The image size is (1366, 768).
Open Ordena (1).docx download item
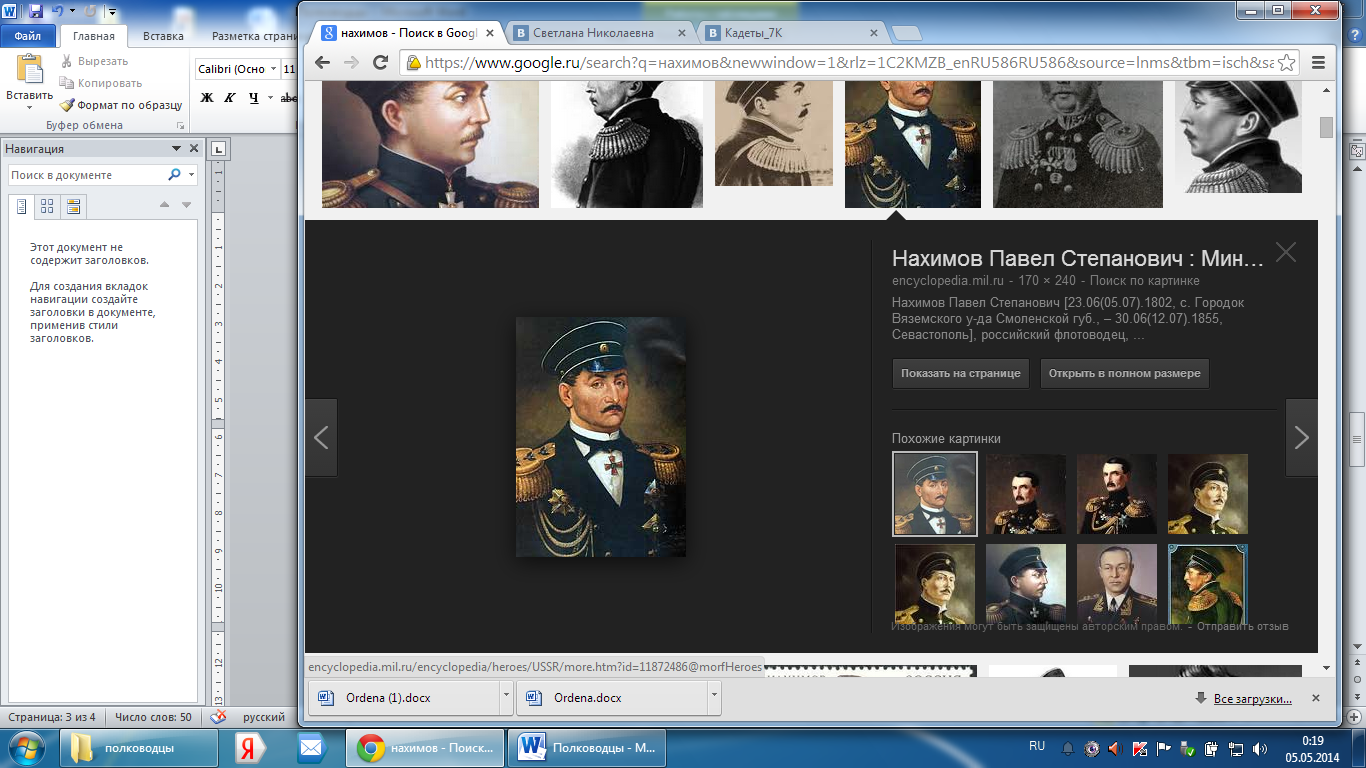[403, 697]
